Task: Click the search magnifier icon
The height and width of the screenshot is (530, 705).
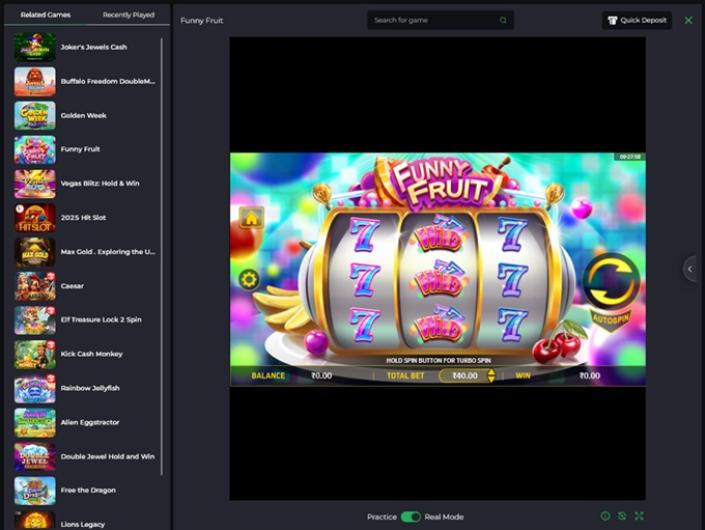Action: point(503,20)
